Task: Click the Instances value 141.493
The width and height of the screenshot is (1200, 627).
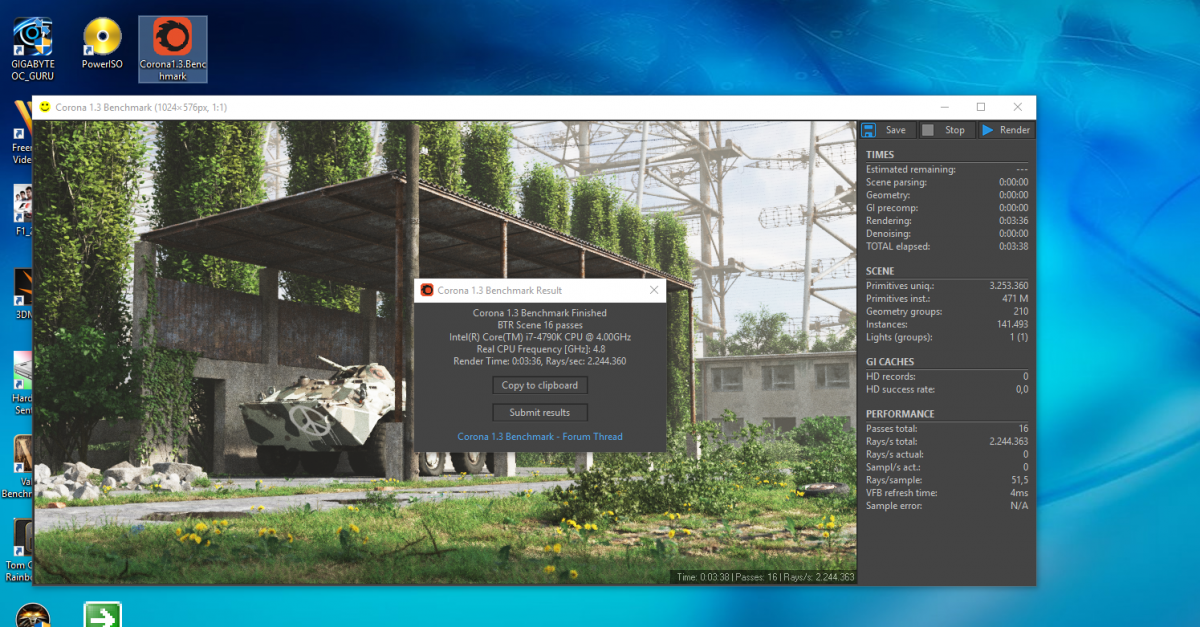Action: (x=1013, y=324)
